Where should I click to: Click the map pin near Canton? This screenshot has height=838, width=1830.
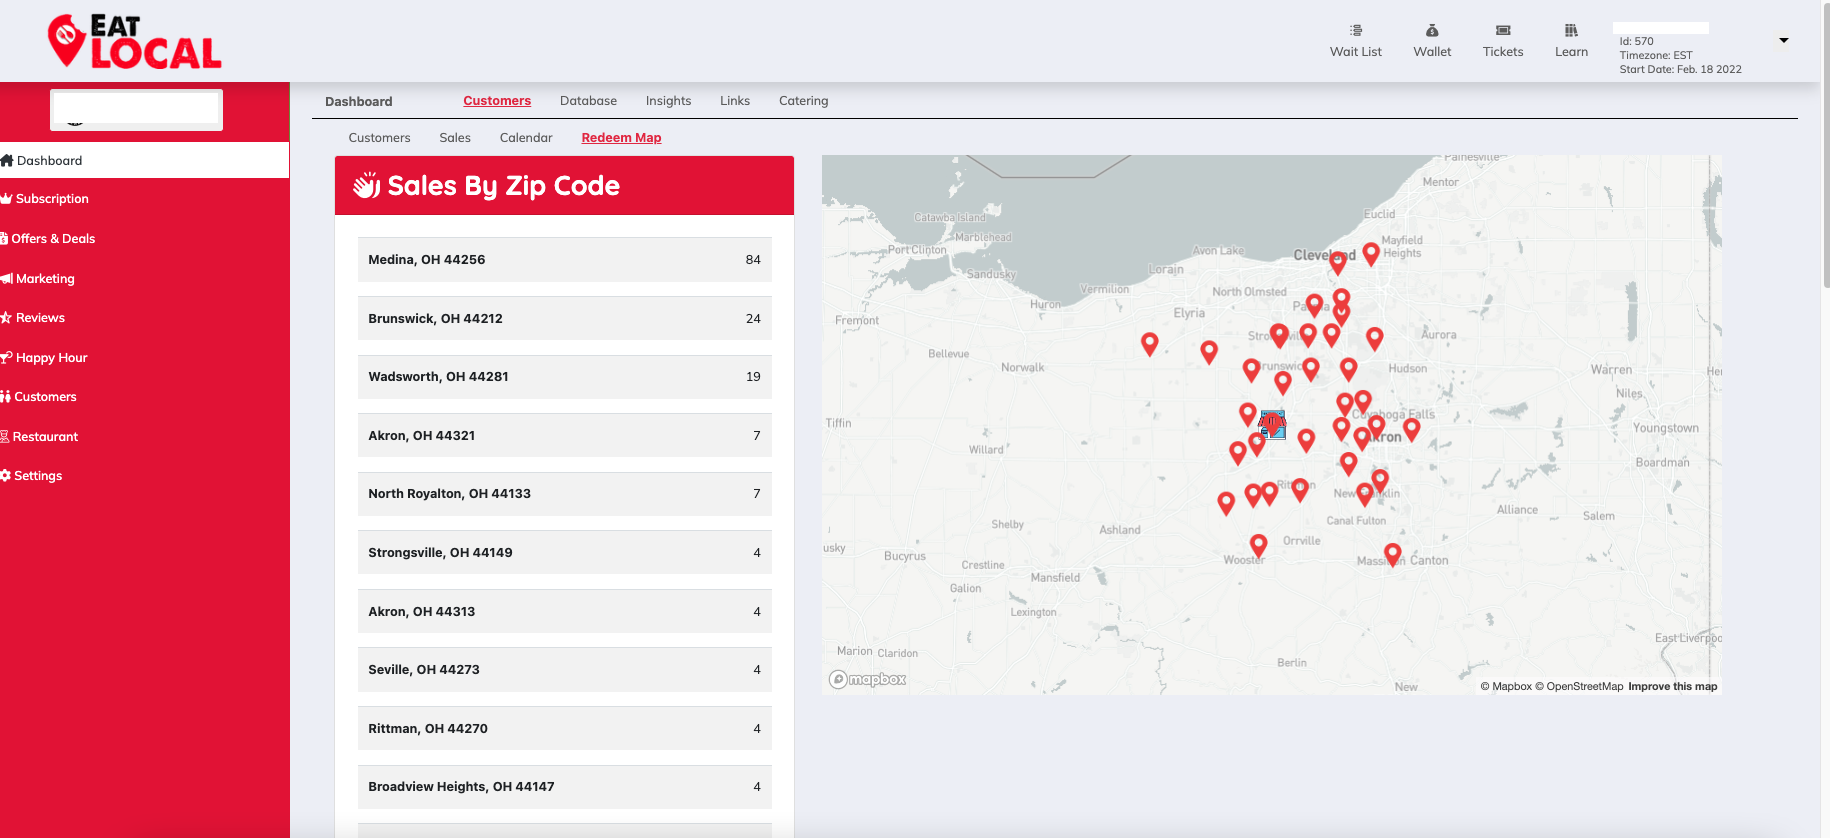click(1392, 554)
